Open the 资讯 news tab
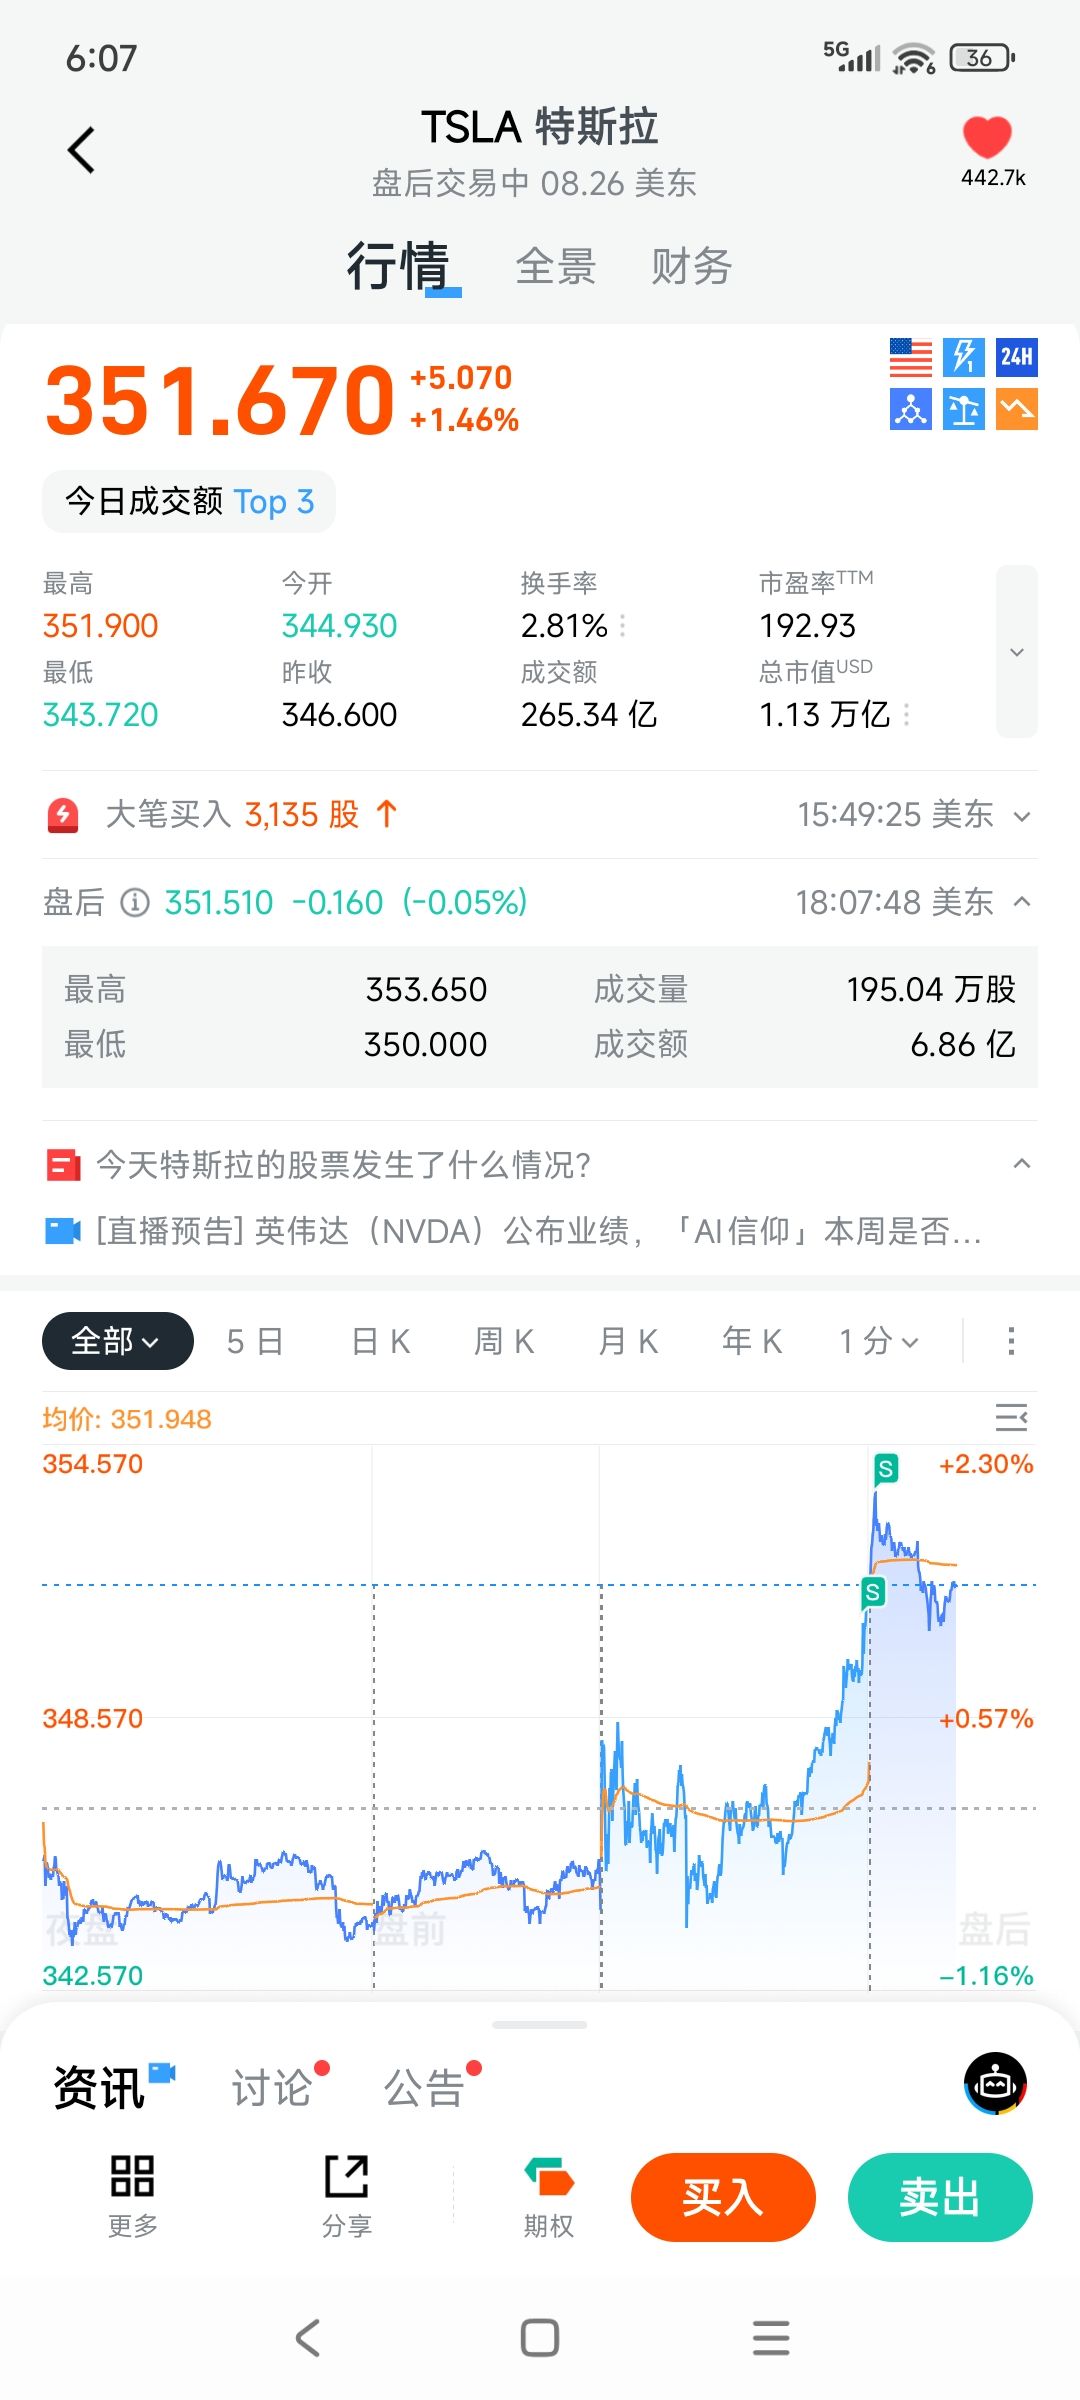The width and height of the screenshot is (1080, 2400). tap(100, 2088)
